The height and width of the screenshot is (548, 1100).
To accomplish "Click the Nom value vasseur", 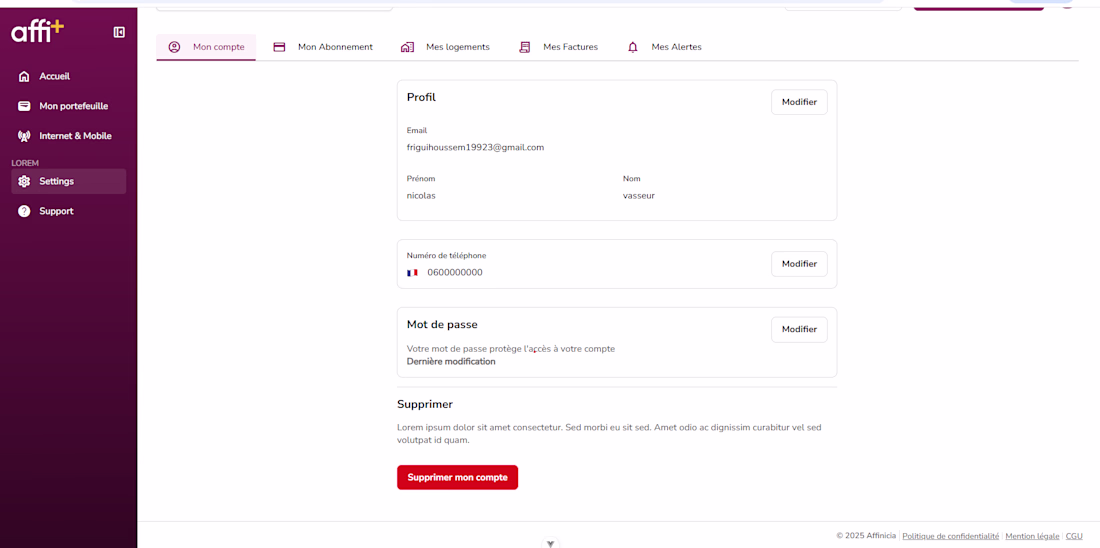I will 638,196.
